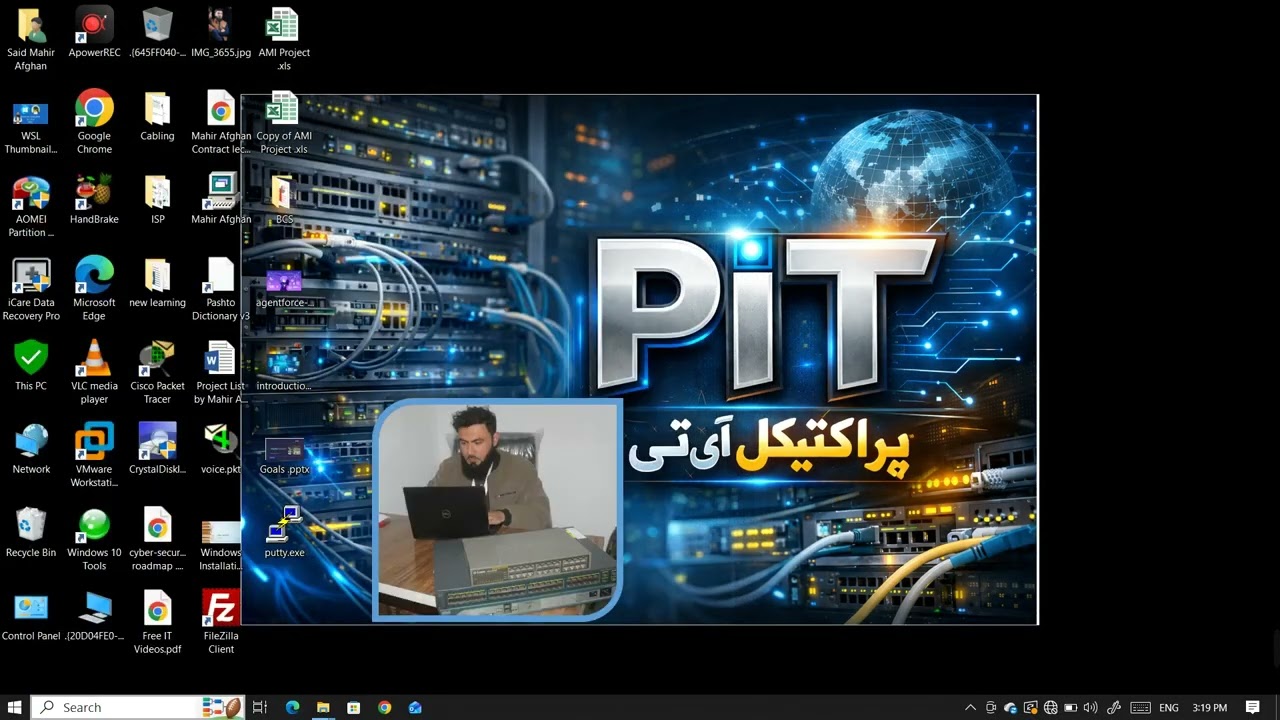Image resolution: width=1280 pixels, height=720 pixels.
Task: Launch FileZilla Client
Action: [221, 622]
